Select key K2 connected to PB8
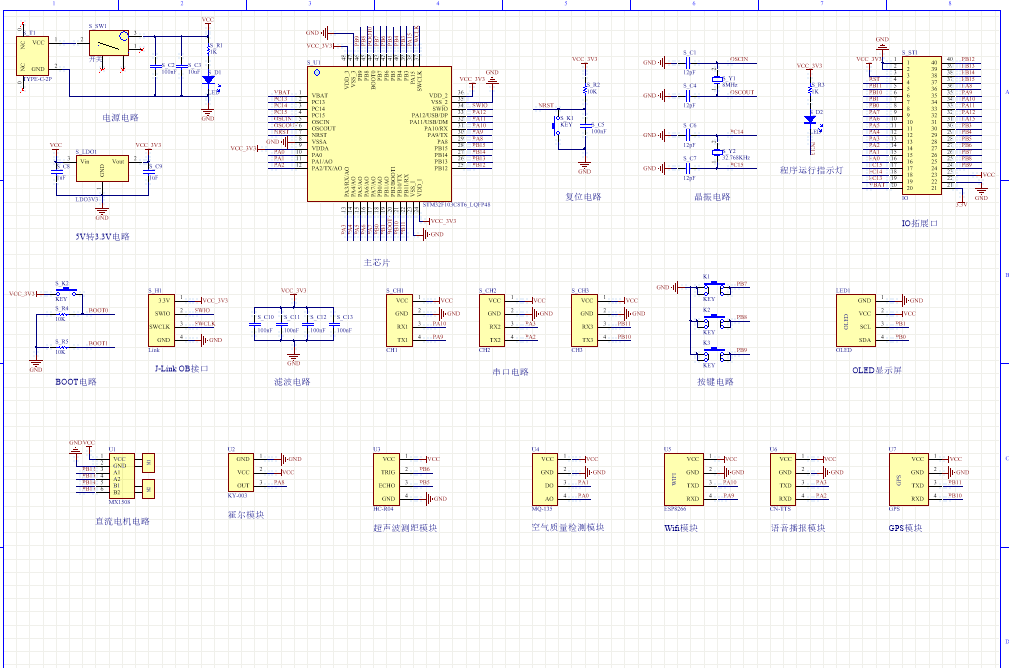This screenshot has height=668, width=1009. point(713,322)
